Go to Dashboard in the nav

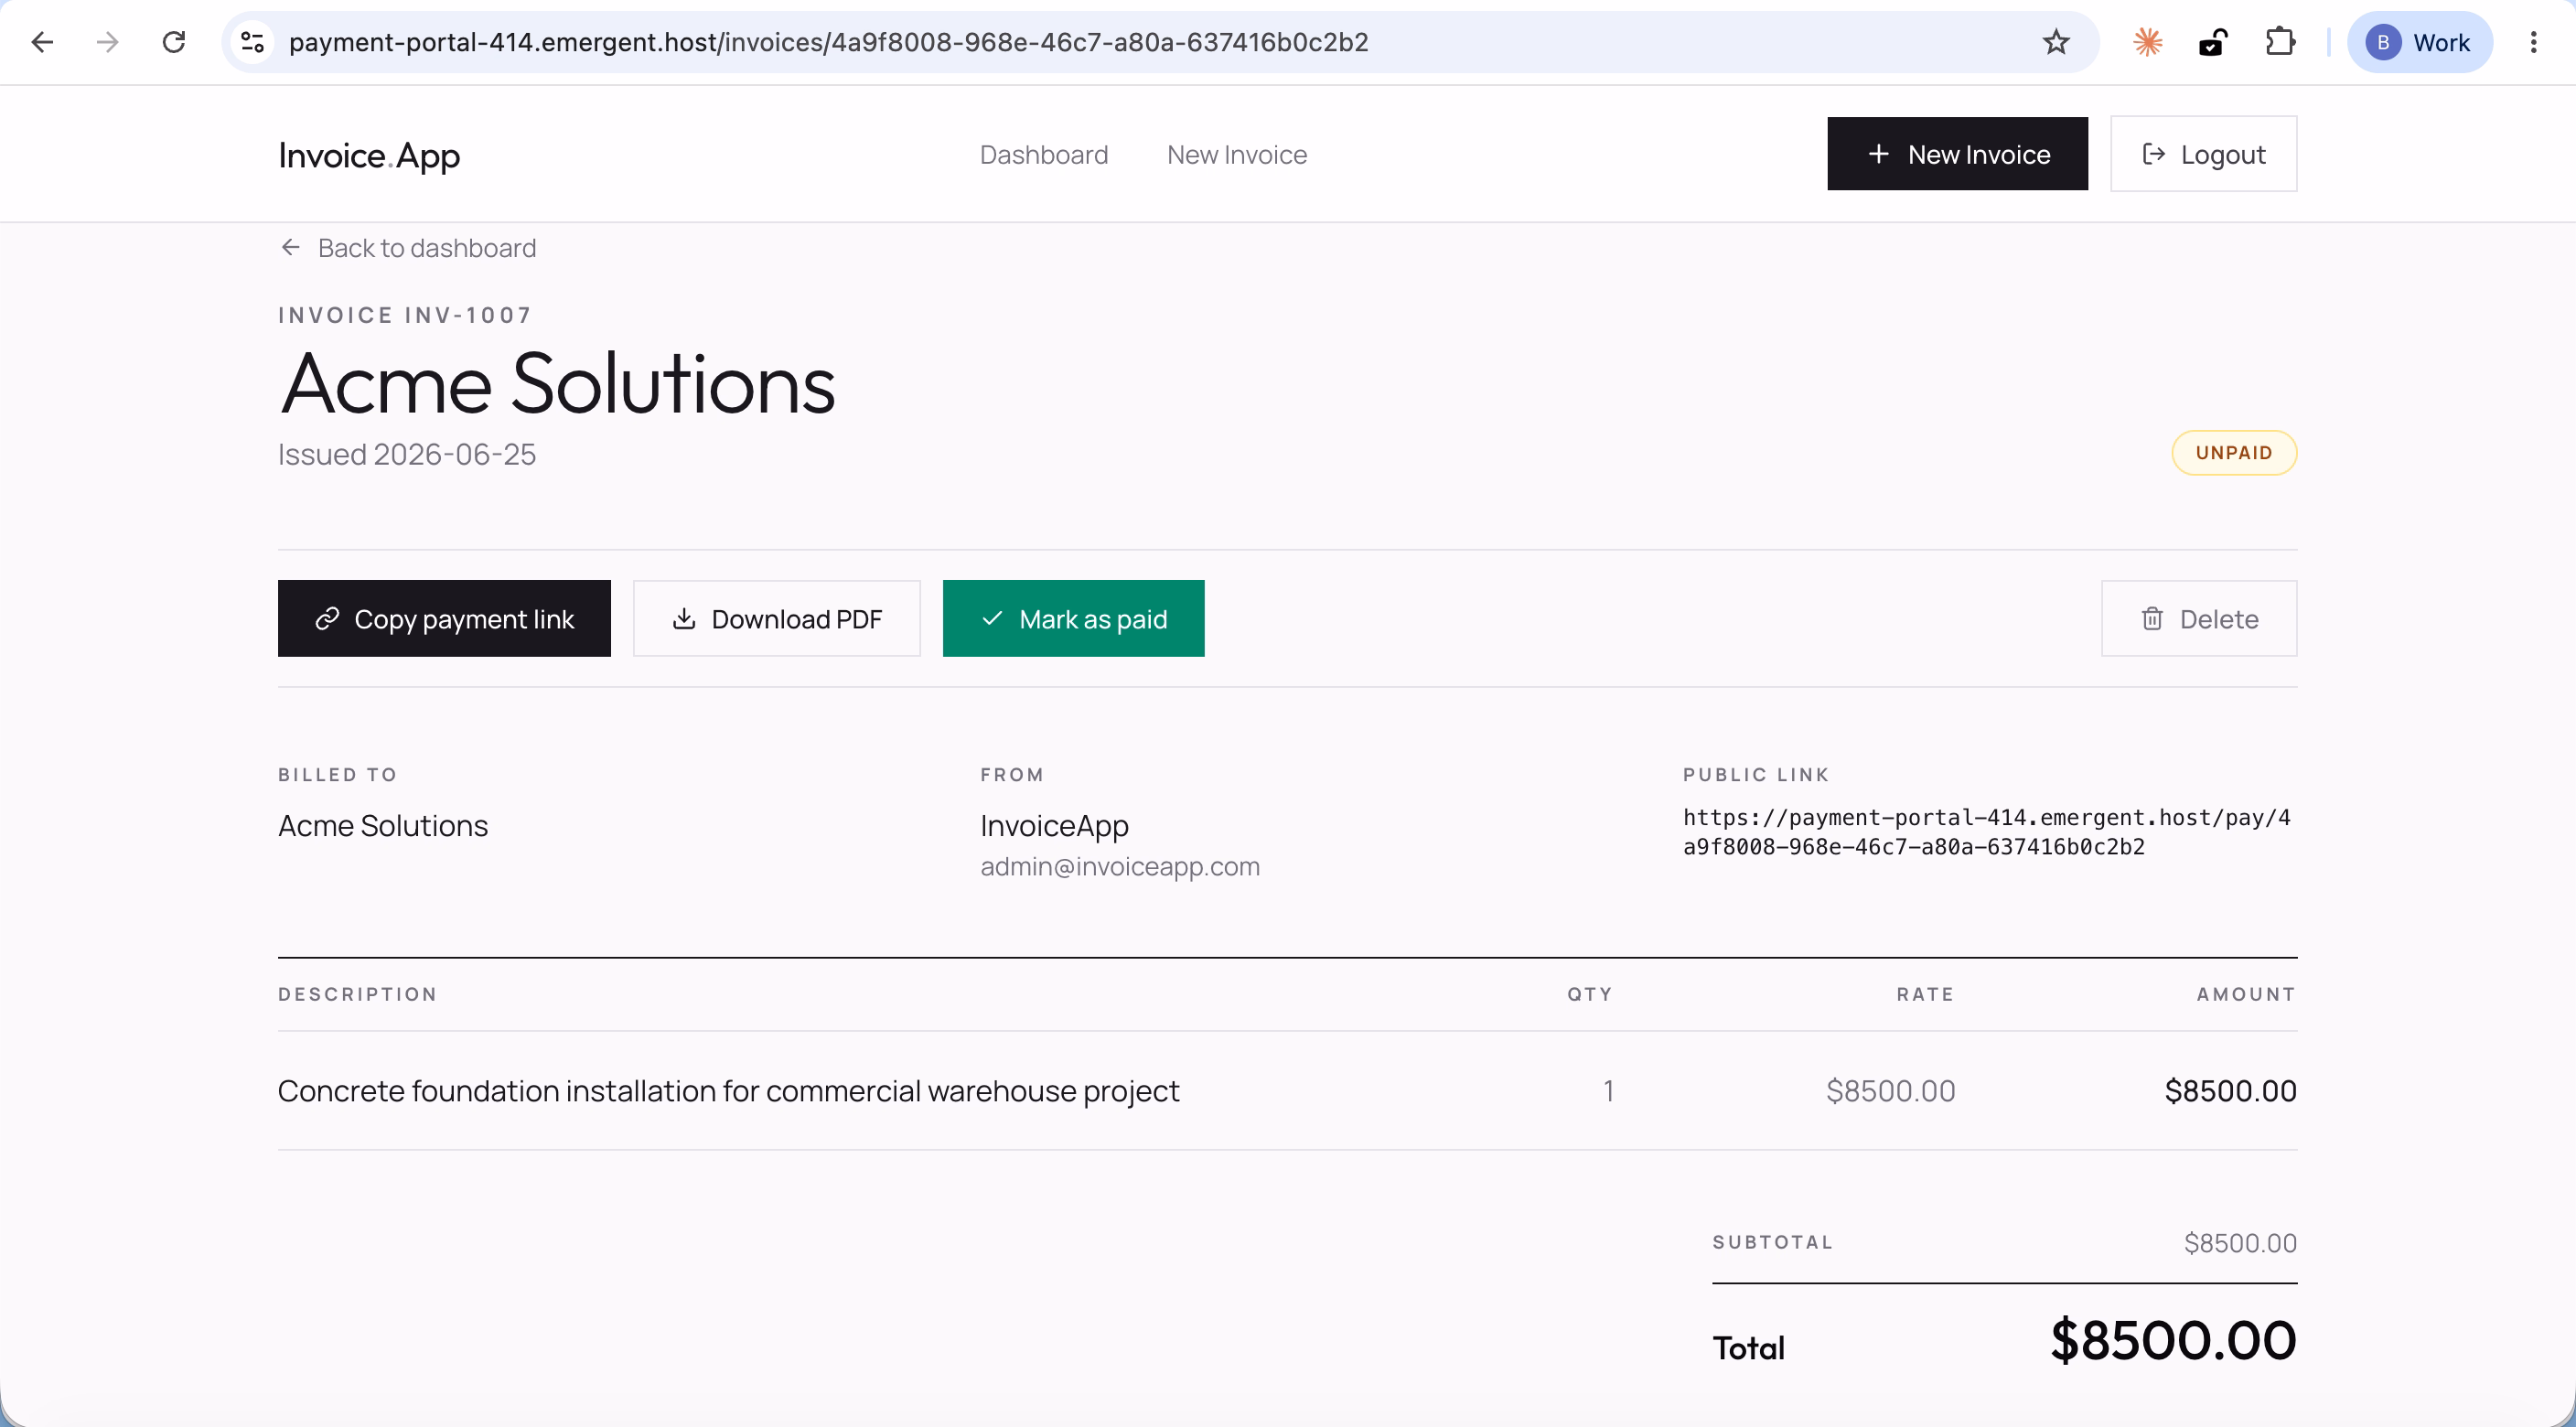1043,155
